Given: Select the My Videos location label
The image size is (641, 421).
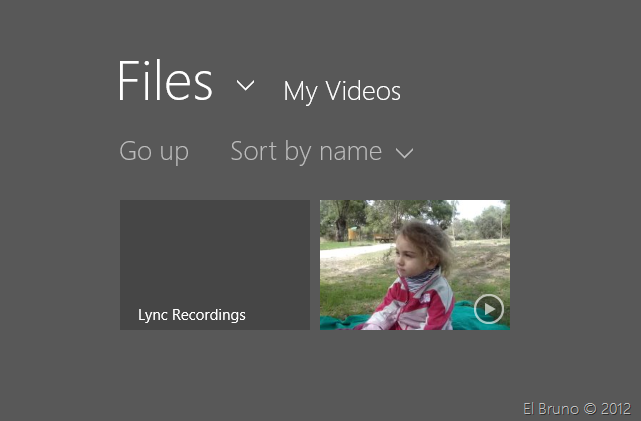Looking at the screenshot, I should [342, 91].
